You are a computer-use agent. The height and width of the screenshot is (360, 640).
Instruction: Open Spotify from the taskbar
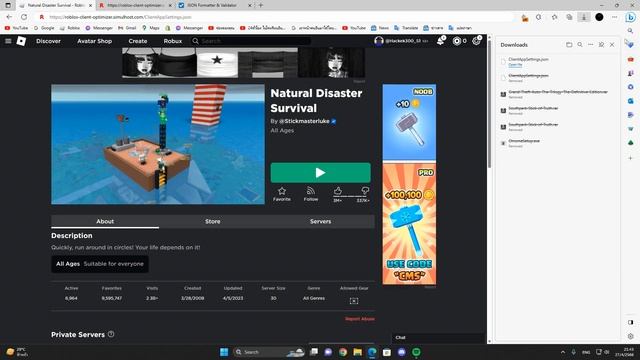pos(416,352)
